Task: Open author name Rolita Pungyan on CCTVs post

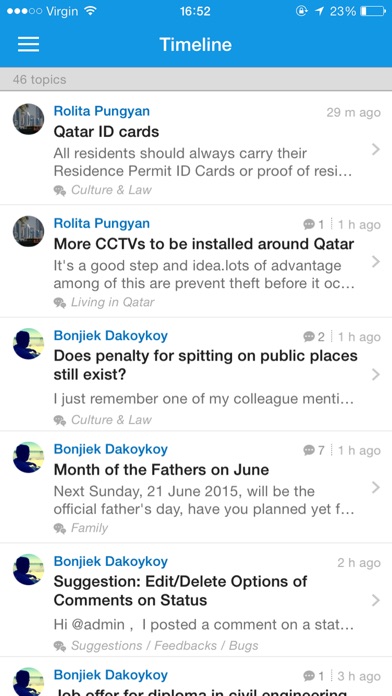Action: [x=102, y=223]
